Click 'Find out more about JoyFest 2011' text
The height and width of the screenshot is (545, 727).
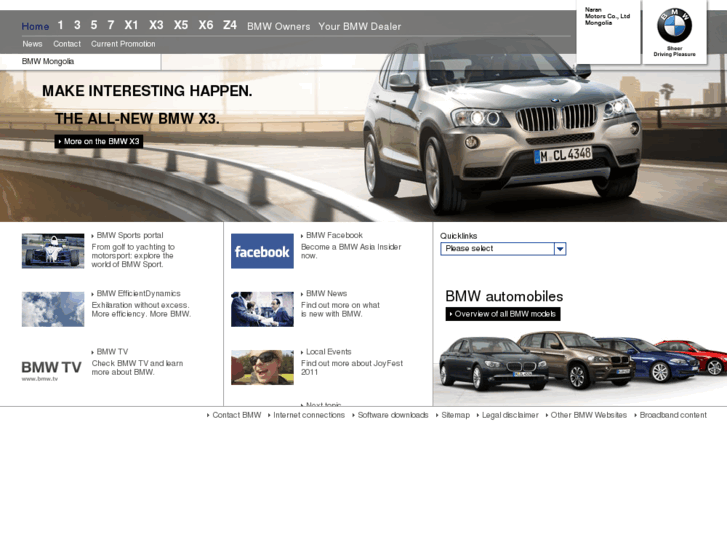[352, 368]
